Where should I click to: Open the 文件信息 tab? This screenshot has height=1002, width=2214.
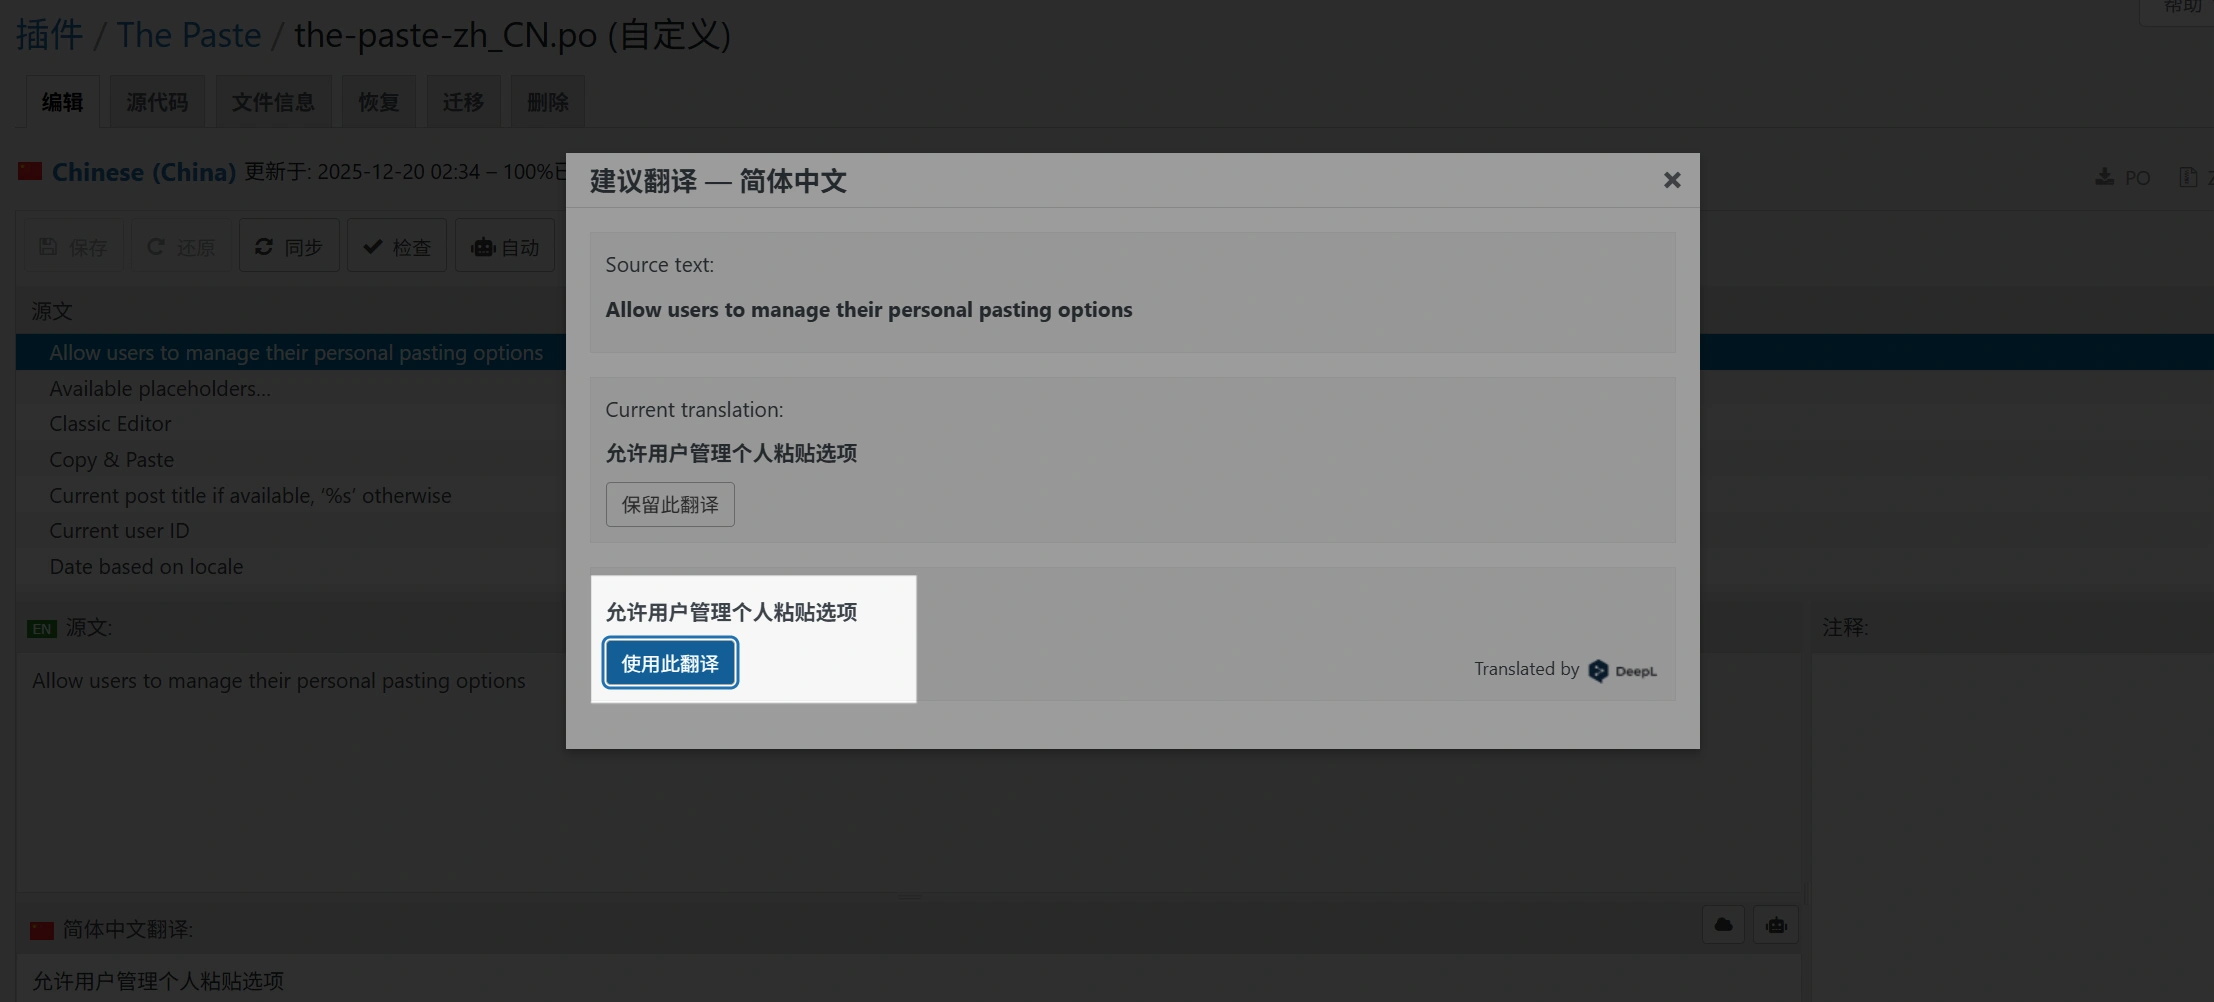point(273,102)
